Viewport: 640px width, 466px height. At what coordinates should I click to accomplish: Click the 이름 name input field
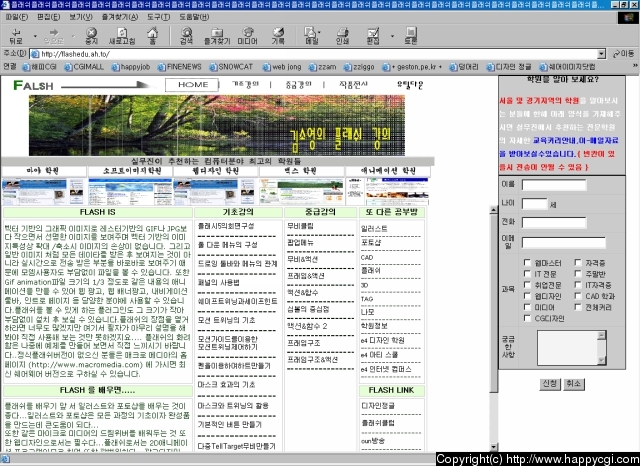coord(554,185)
